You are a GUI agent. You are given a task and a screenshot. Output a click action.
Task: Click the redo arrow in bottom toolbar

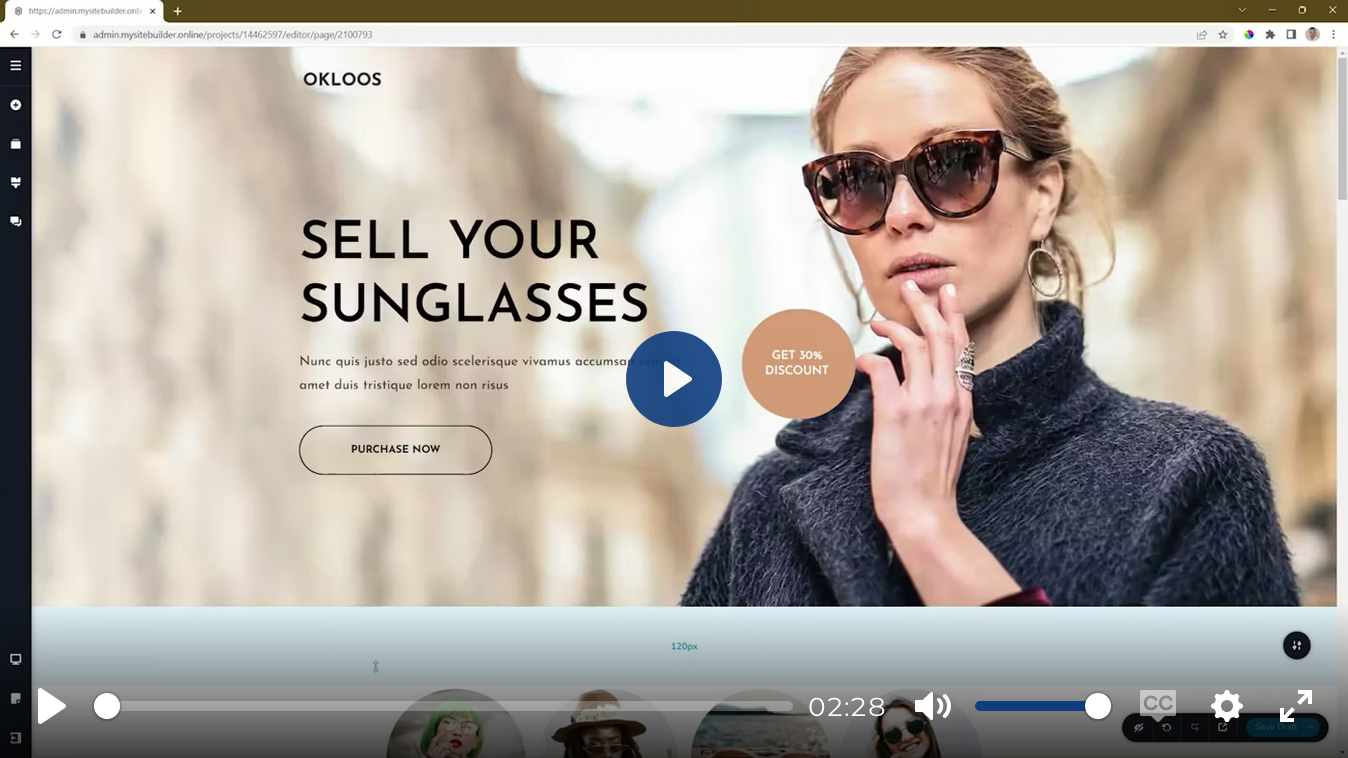click(x=1194, y=727)
